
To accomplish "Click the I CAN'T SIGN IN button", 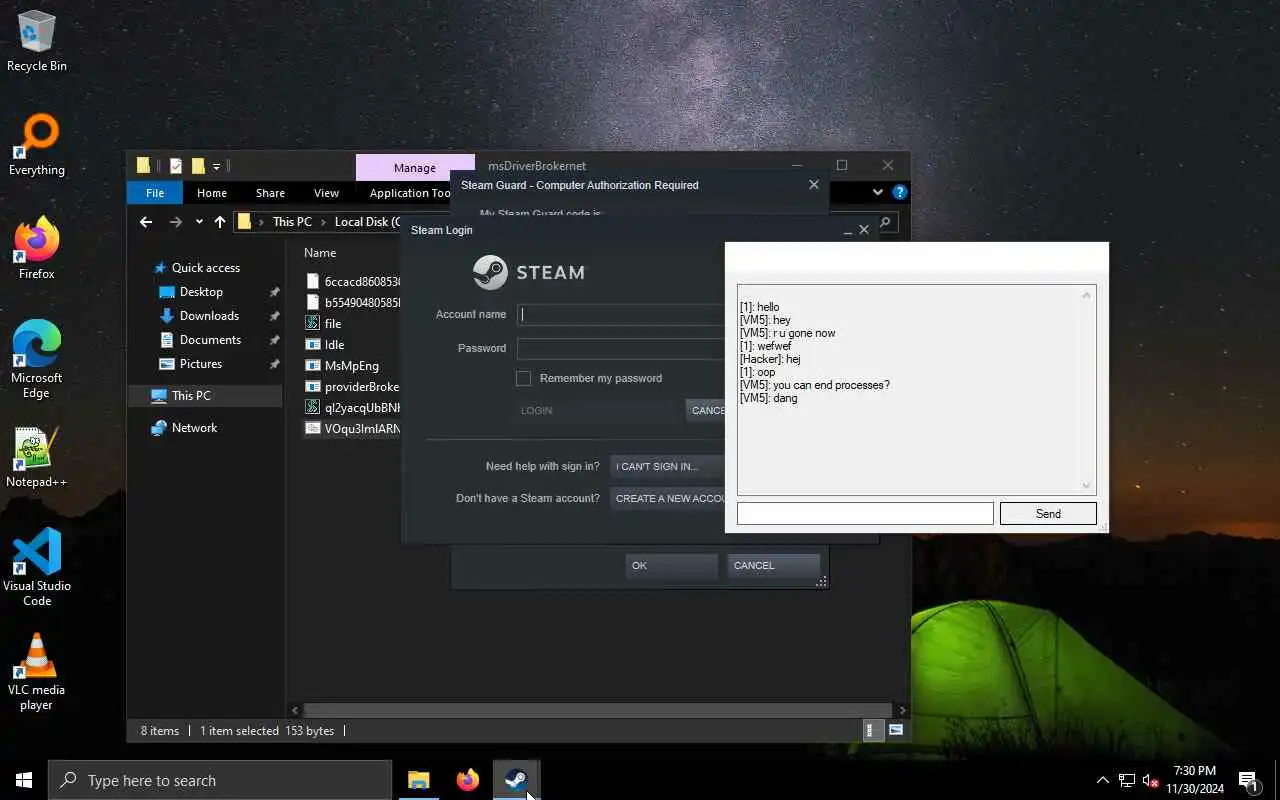I will [x=667, y=466].
